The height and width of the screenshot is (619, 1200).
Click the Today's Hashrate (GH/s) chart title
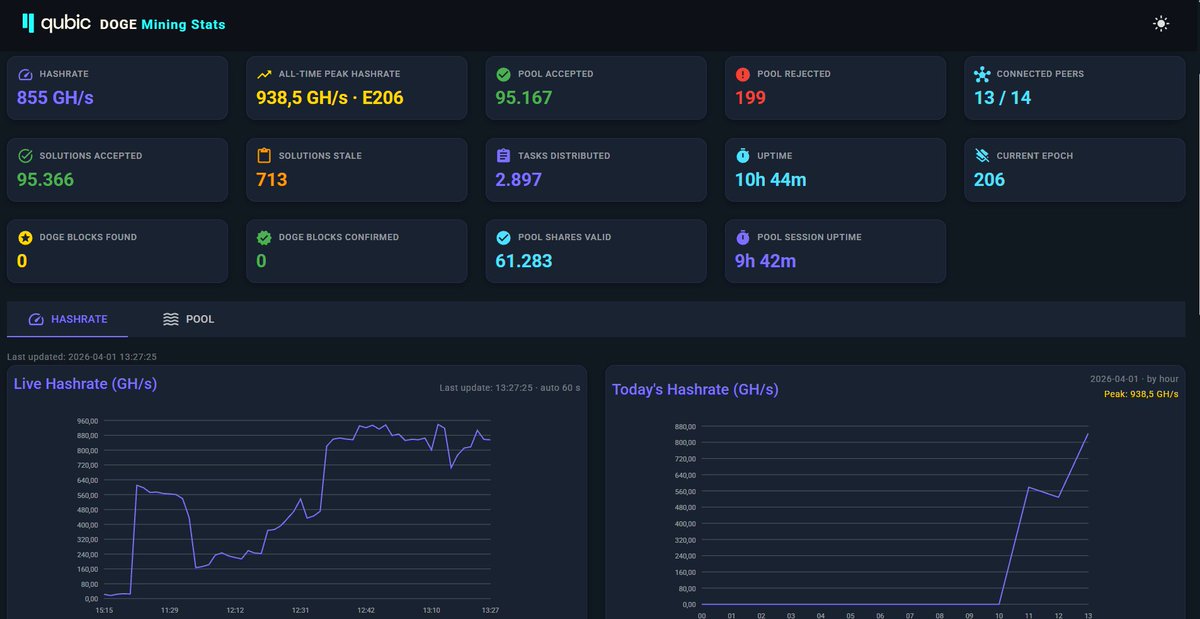click(x=695, y=390)
